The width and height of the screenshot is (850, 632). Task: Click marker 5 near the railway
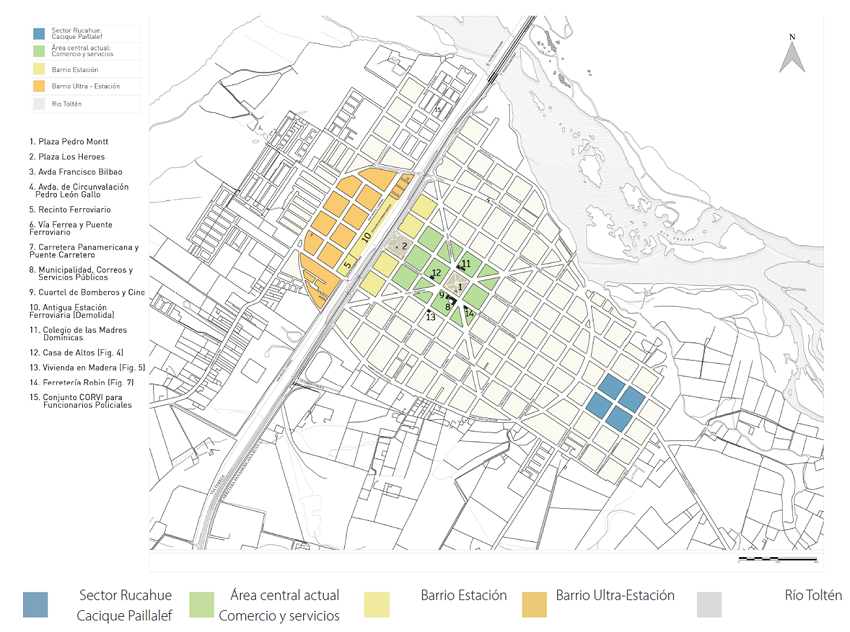pos(348,266)
